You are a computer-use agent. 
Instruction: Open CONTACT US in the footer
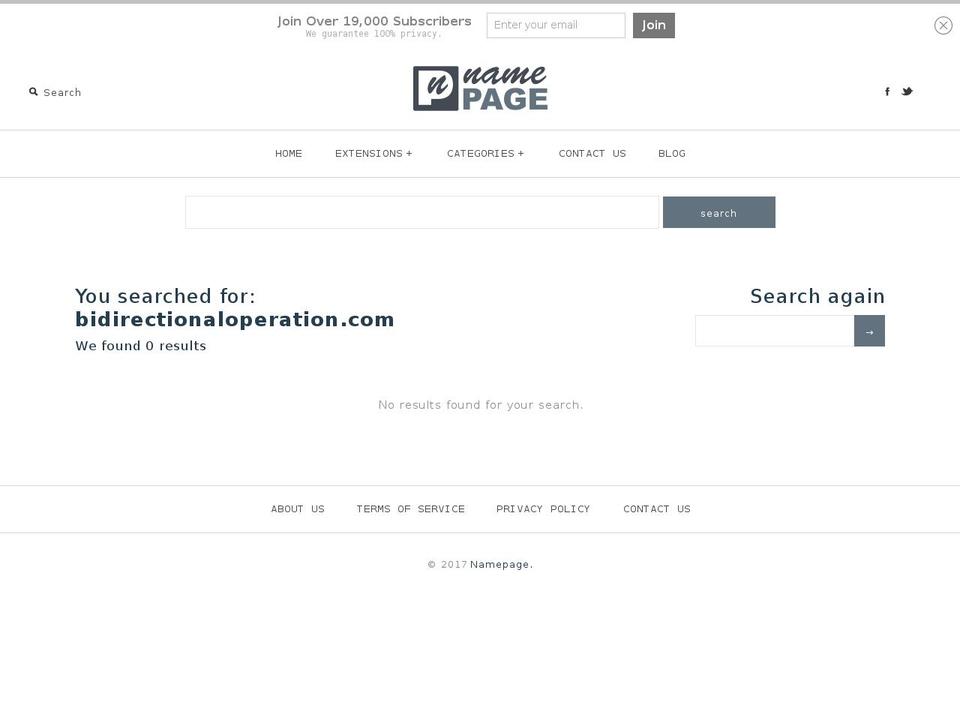[657, 509]
